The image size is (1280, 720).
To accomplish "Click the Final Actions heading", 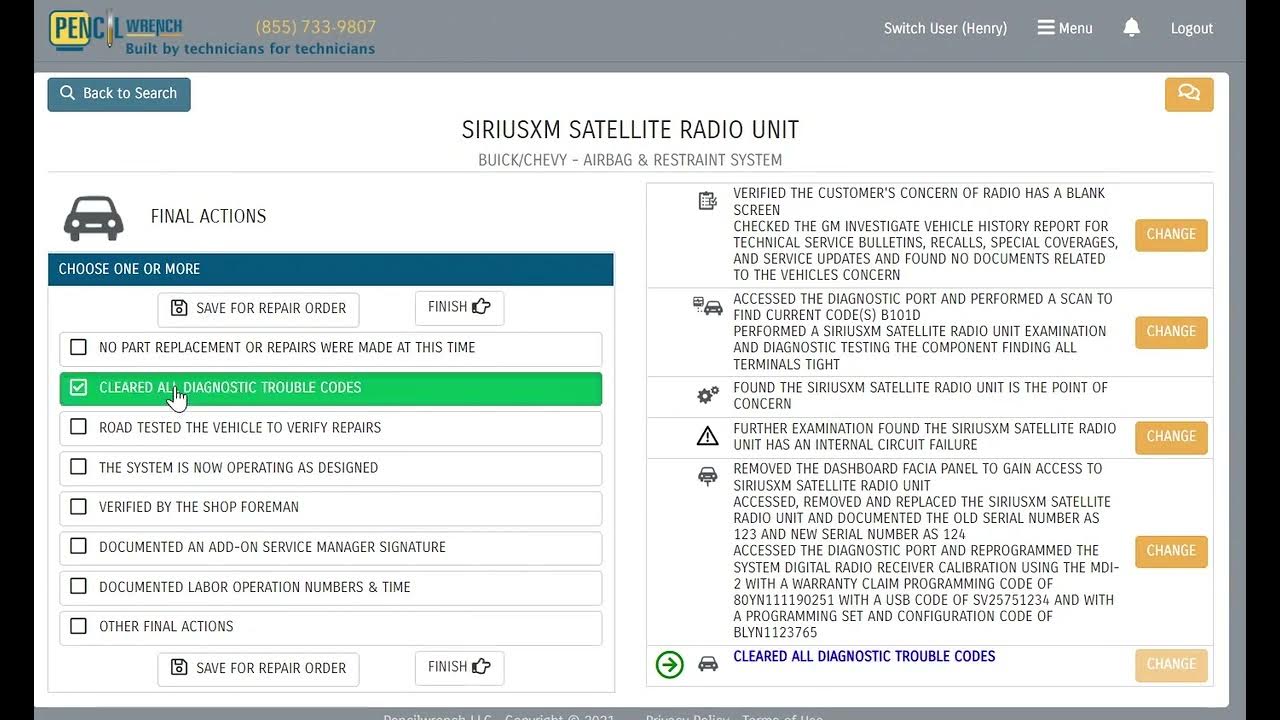I will [208, 217].
